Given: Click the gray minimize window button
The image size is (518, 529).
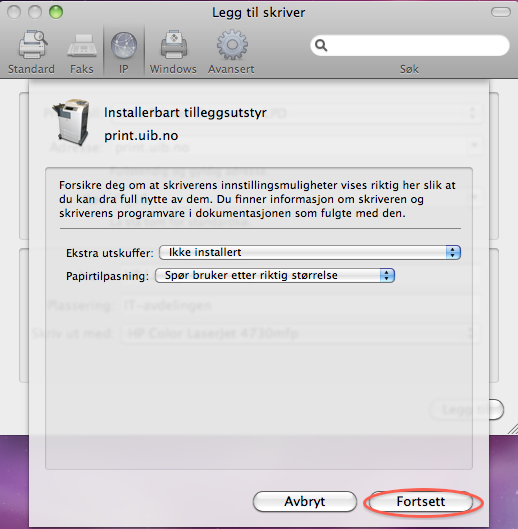Looking at the screenshot, I should [x=35, y=12].
